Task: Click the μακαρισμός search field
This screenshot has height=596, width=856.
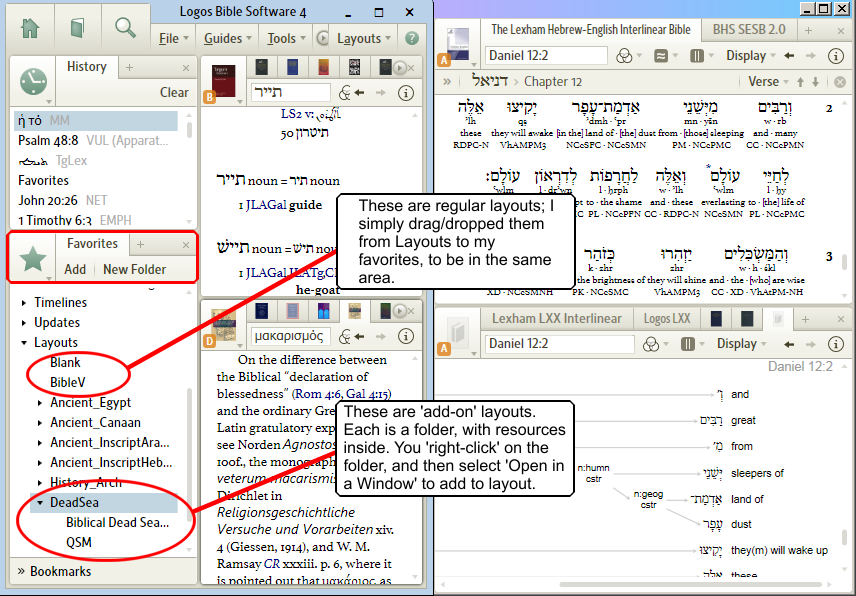Action: (290, 336)
